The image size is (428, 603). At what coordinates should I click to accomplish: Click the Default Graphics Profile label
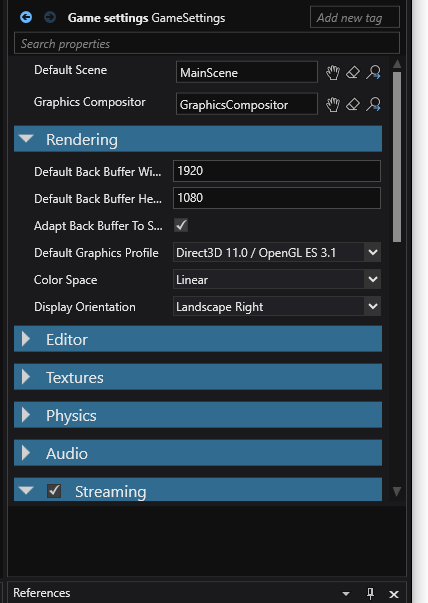[96, 253]
